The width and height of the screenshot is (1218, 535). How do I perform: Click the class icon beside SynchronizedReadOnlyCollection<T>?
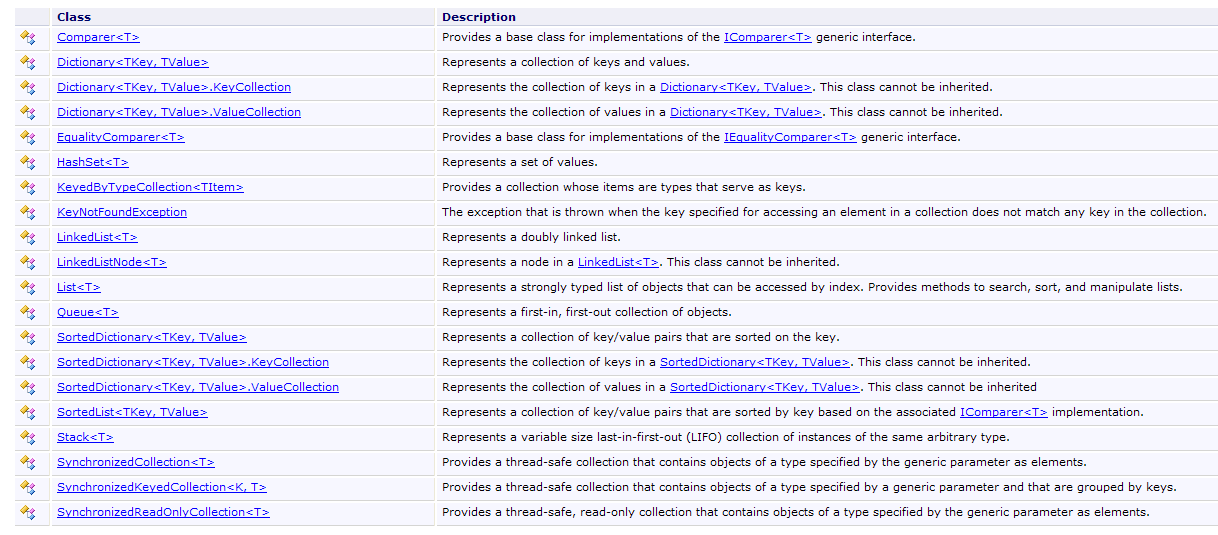pos(27,512)
